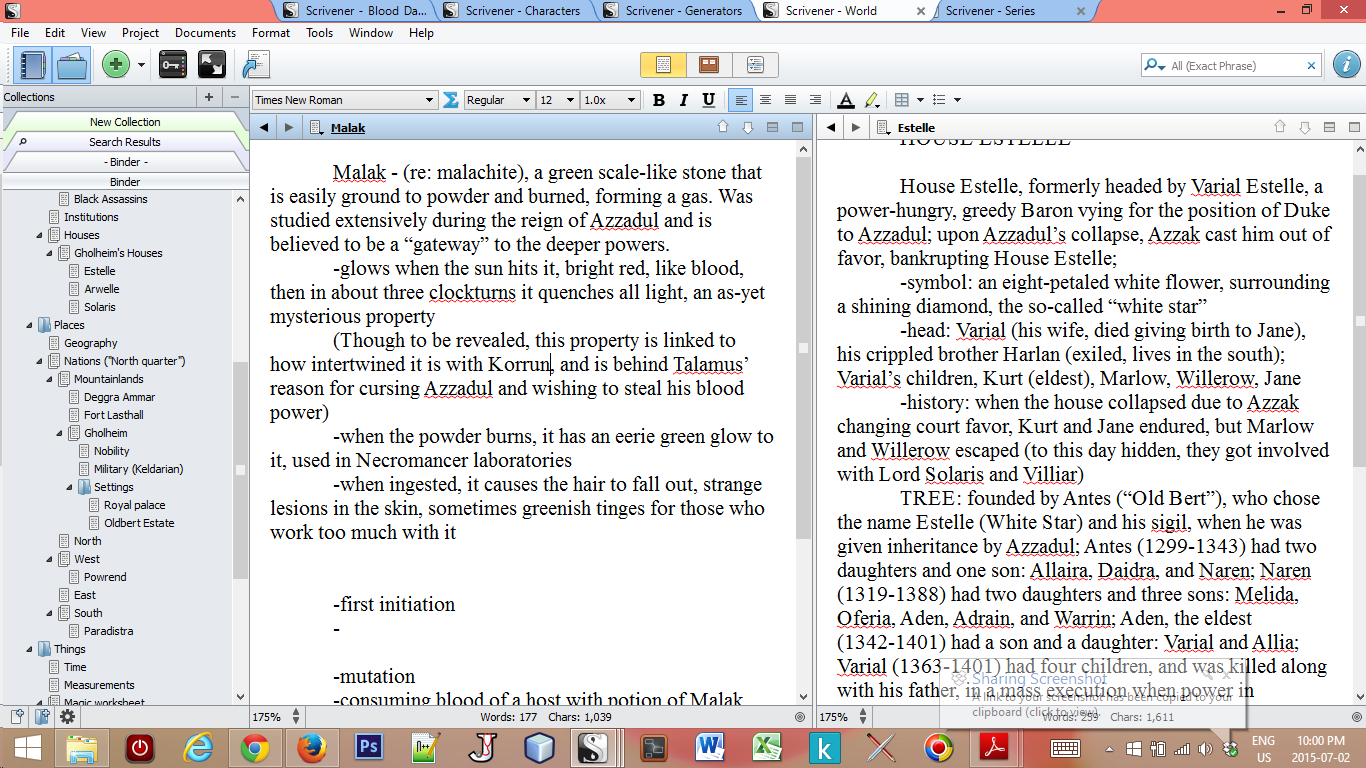Center align text
The image size is (1366, 768).
point(766,100)
